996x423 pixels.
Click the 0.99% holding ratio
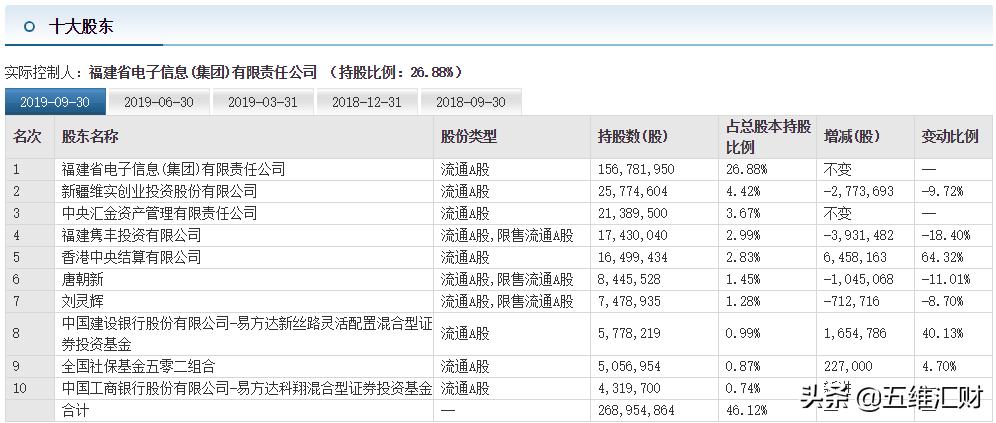tap(743, 333)
